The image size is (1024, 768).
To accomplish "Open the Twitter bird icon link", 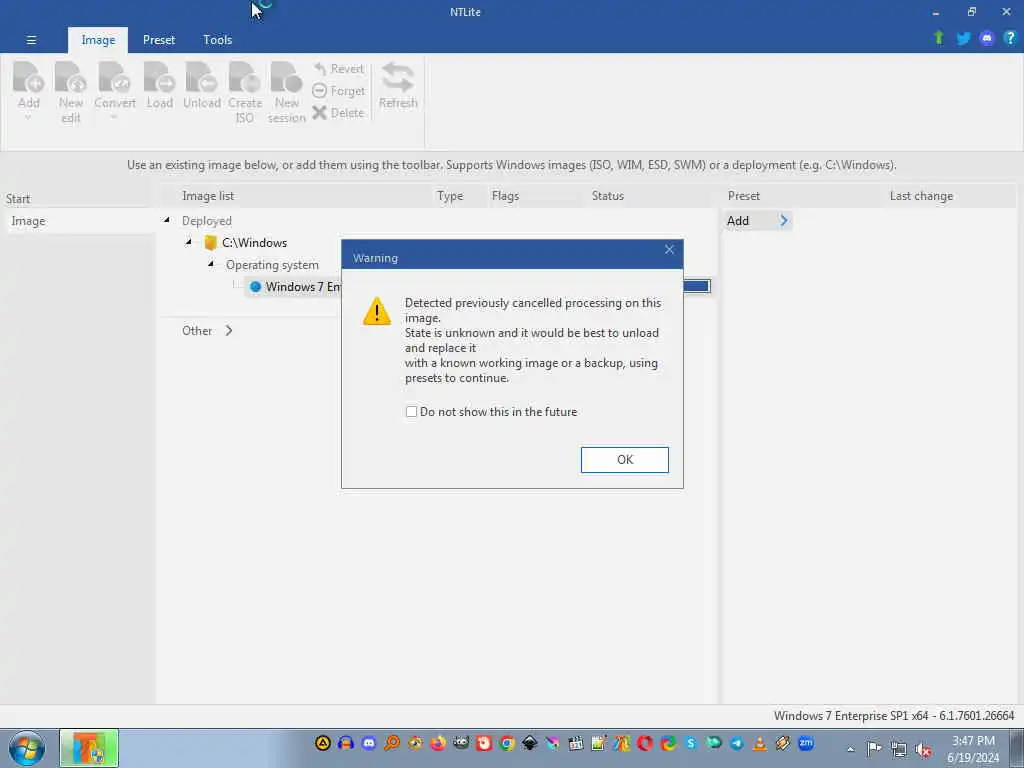I will 963,39.
